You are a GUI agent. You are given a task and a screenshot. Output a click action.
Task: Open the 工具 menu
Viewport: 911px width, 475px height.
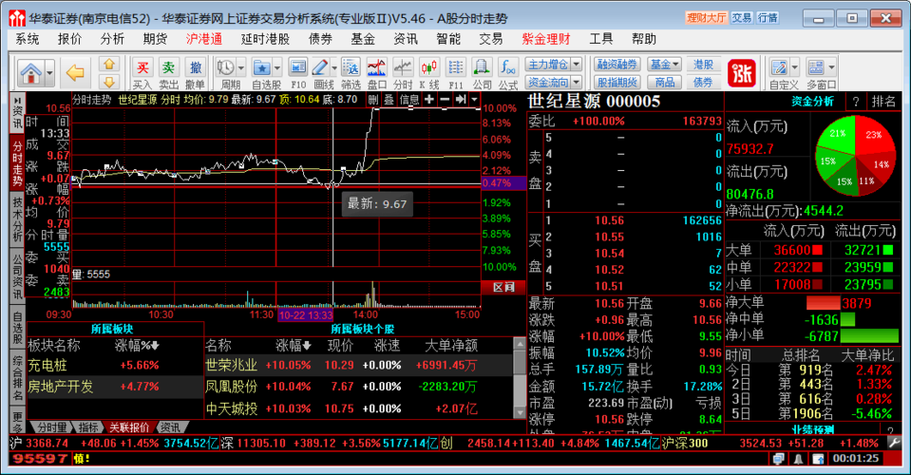coord(601,39)
